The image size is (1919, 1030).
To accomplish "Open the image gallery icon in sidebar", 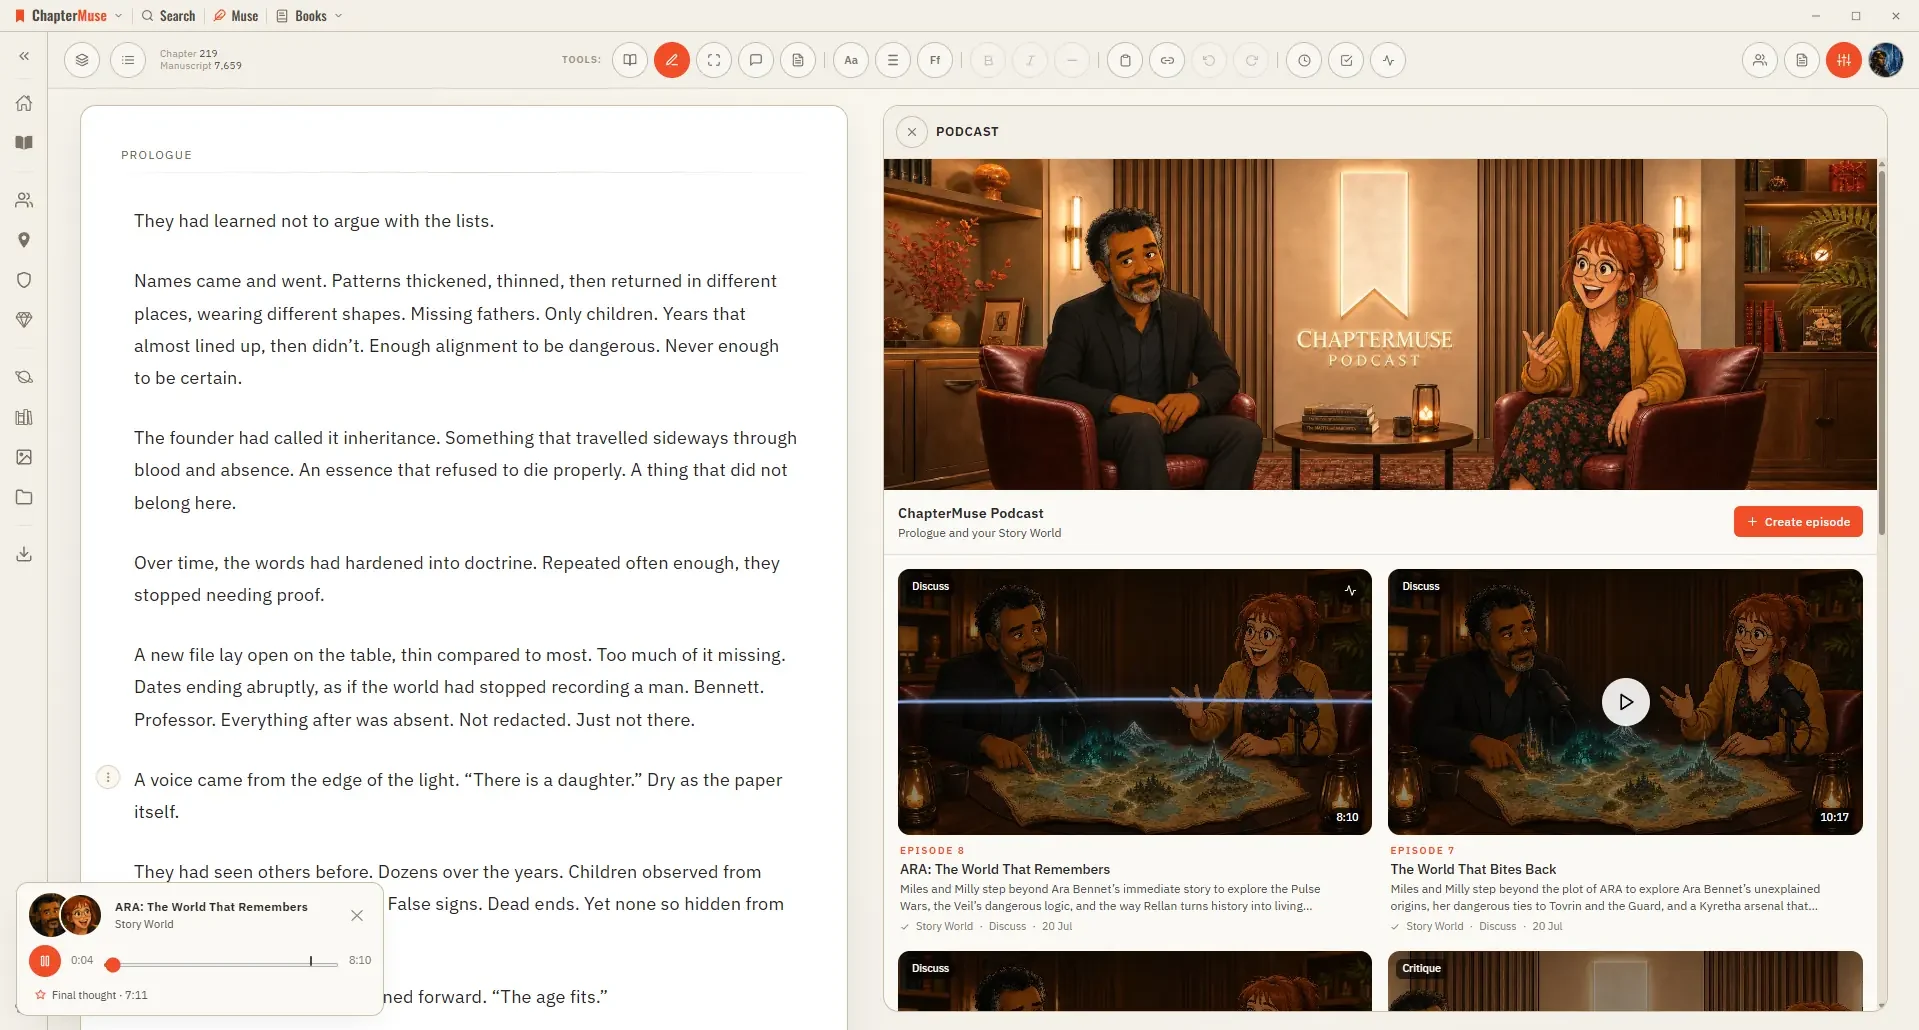I will coord(24,457).
